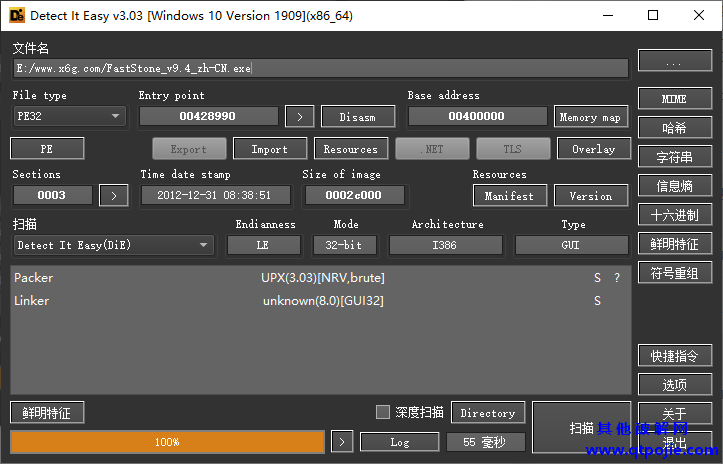This screenshot has width=723, height=464.
Task: Click the orange 100% scan progress bar
Action: (x=167, y=442)
